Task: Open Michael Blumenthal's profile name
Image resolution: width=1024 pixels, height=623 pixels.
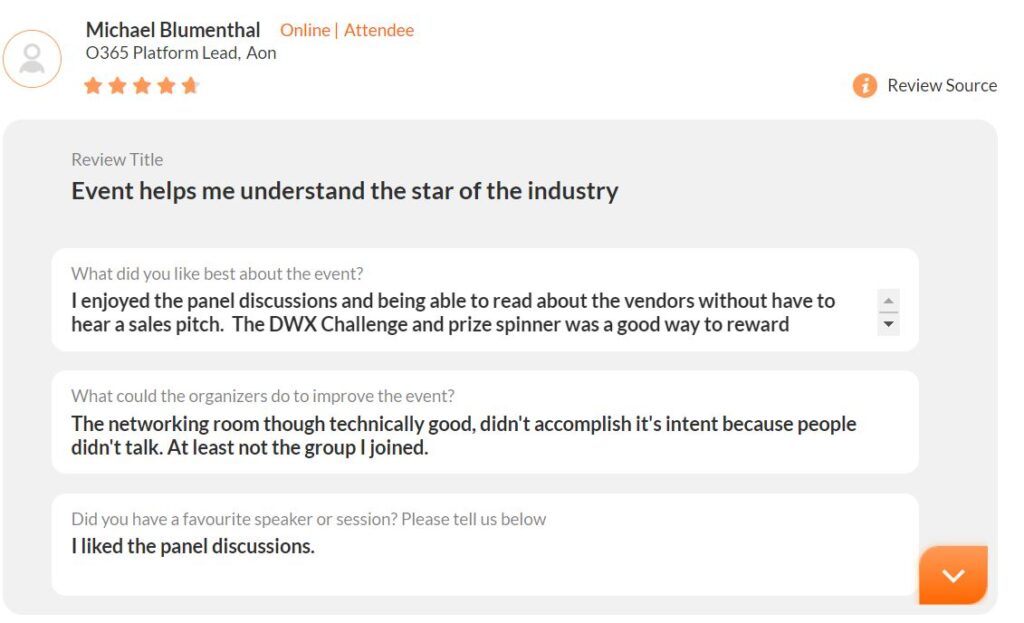Action: 173,30
